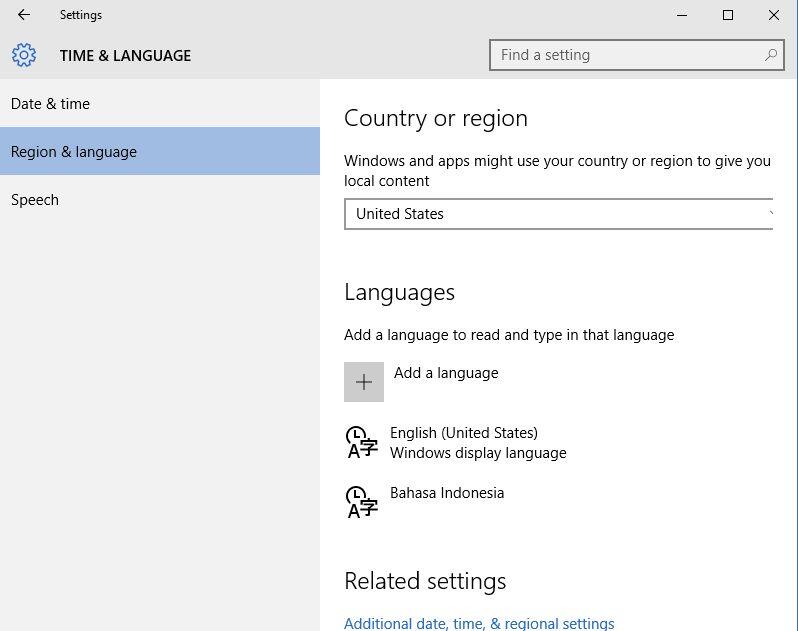The height and width of the screenshot is (631, 798).
Task: Close the Settings window
Action: pyautogui.click(x=774, y=15)
